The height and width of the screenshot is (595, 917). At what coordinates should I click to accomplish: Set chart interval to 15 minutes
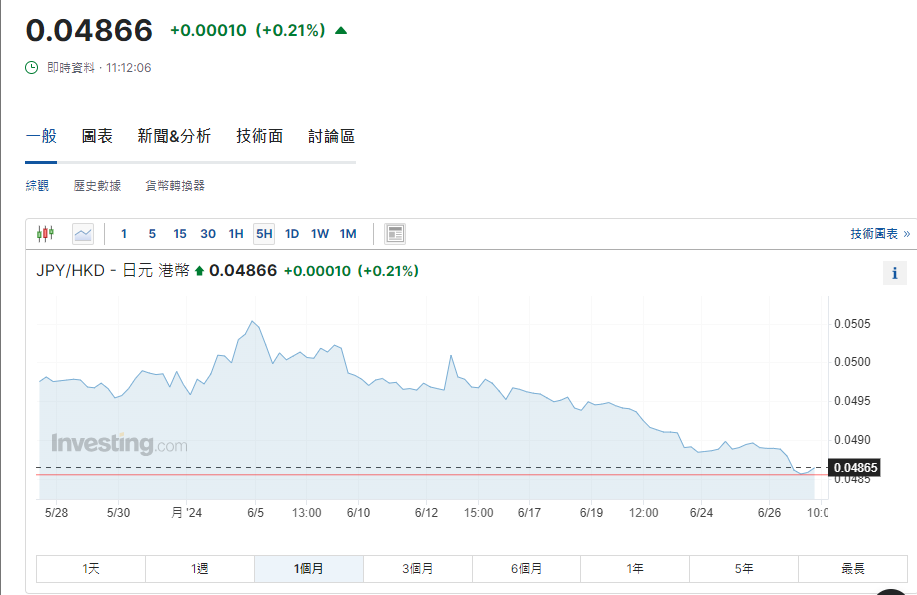(x=180, y=234)
